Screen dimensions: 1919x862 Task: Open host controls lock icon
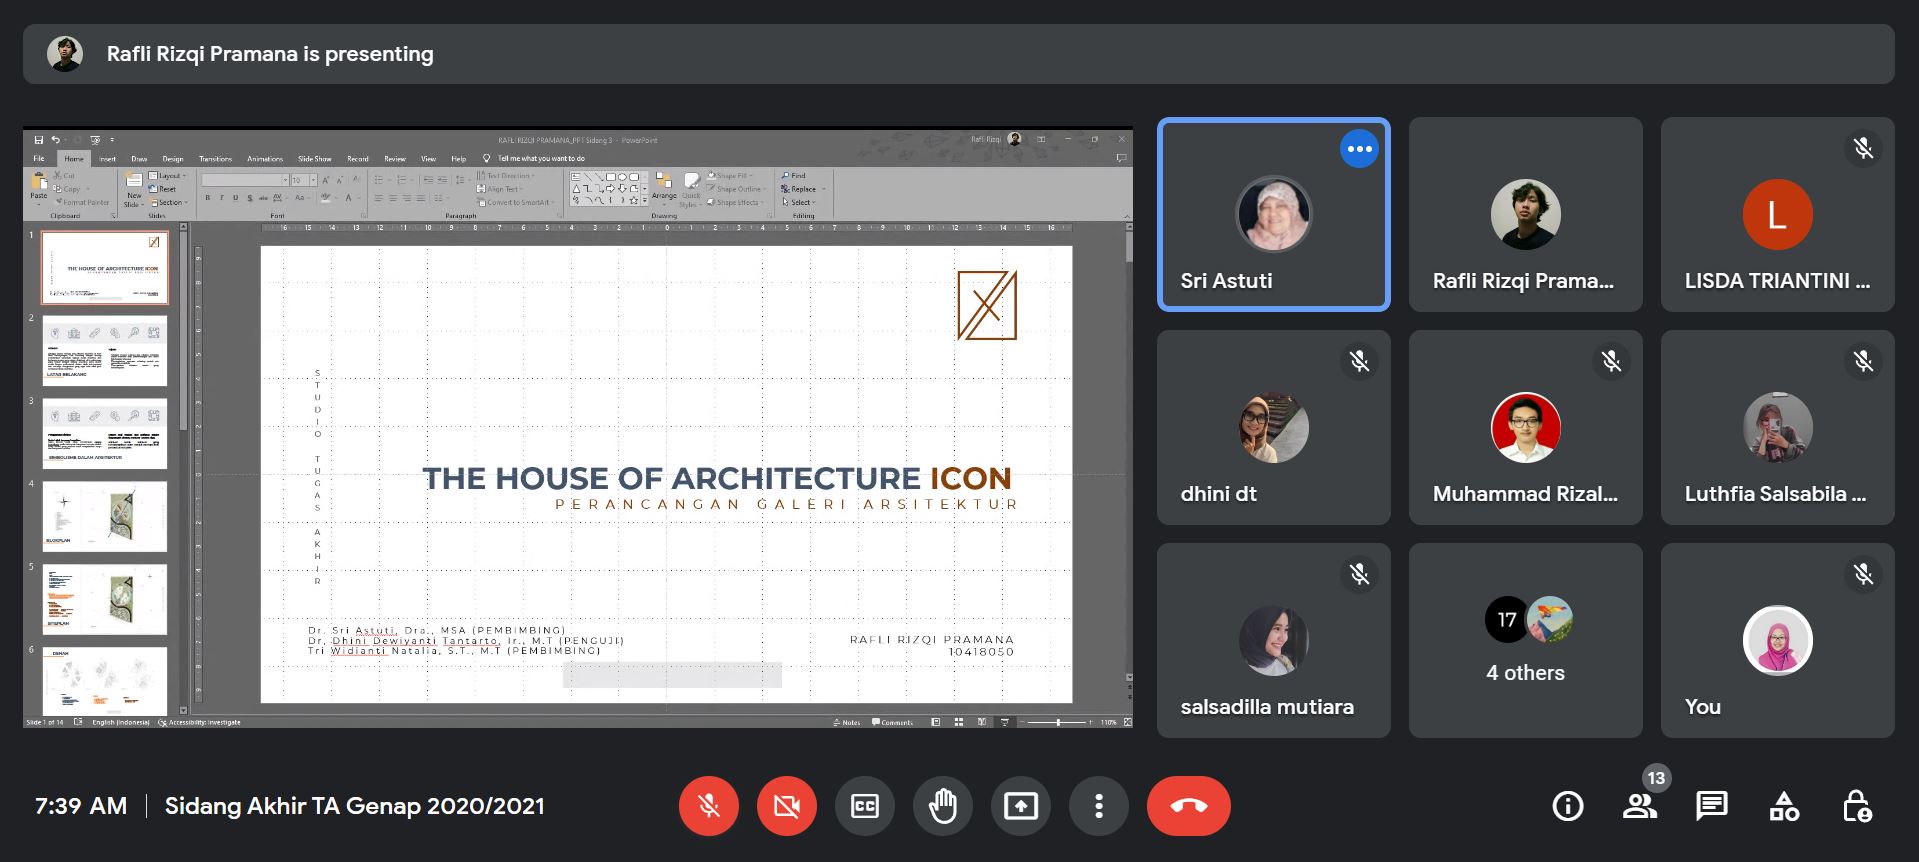click(1856, 806)
